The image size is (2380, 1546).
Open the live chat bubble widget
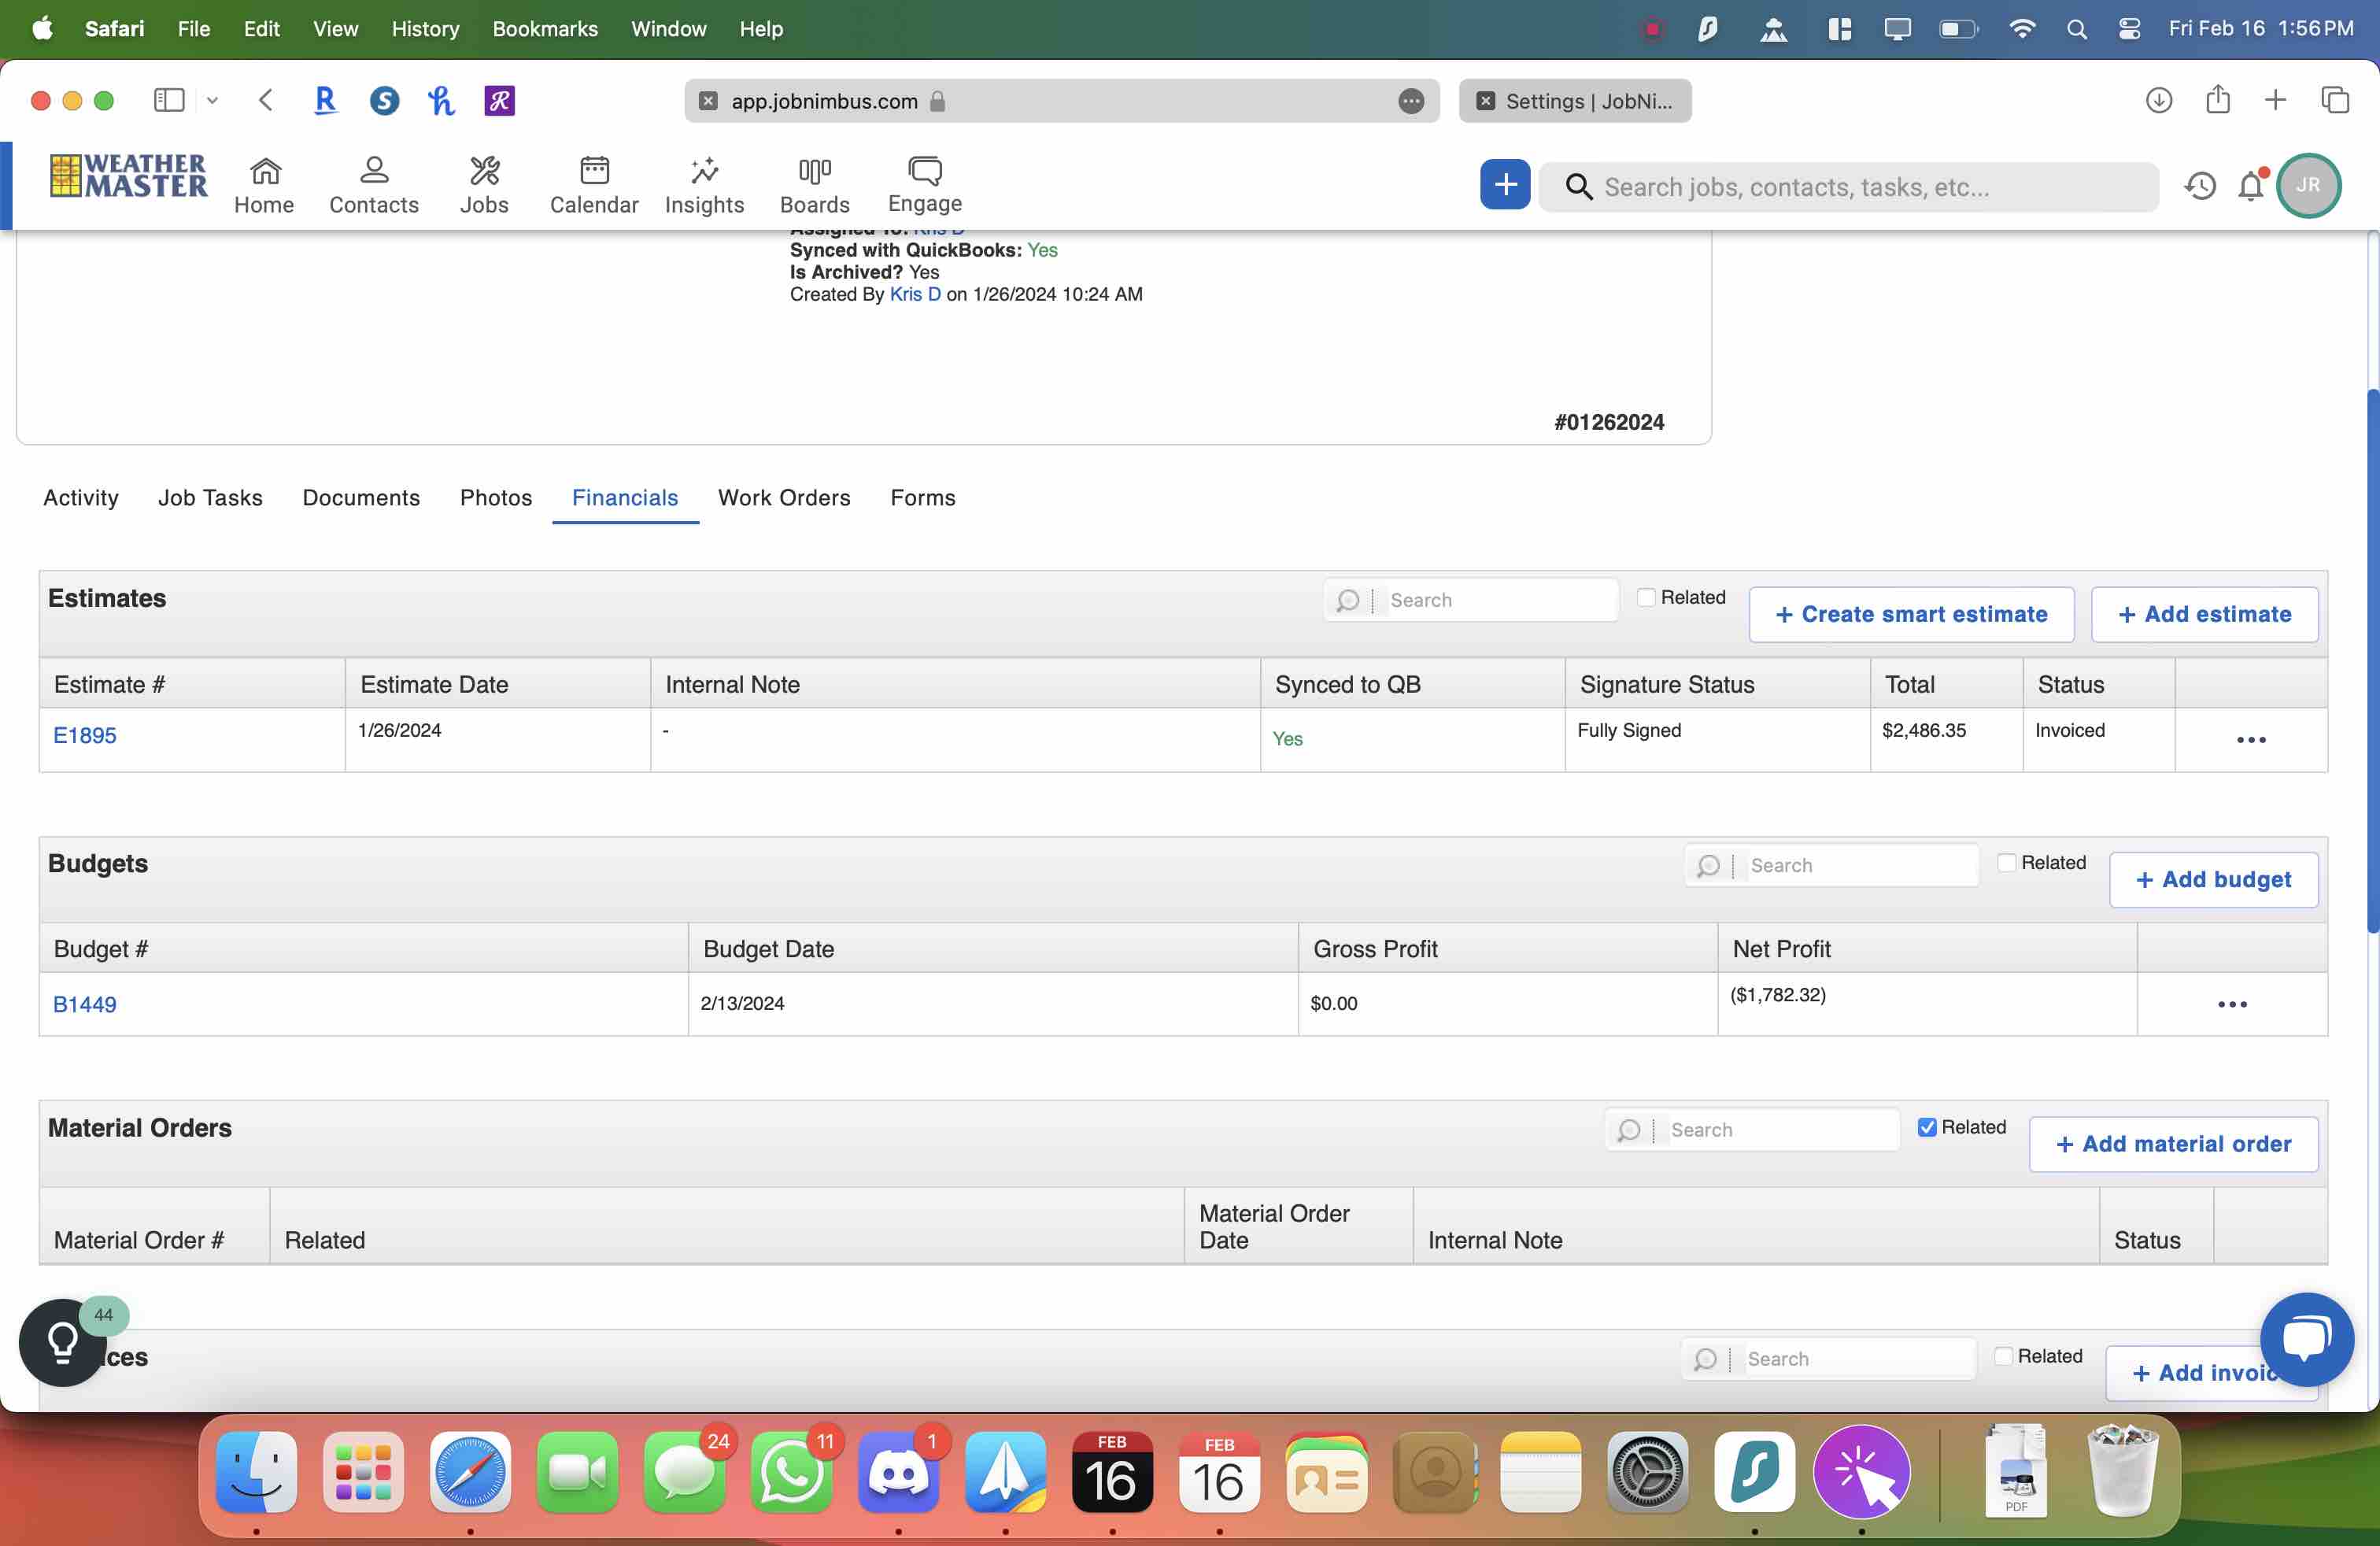point(2305,1338)
